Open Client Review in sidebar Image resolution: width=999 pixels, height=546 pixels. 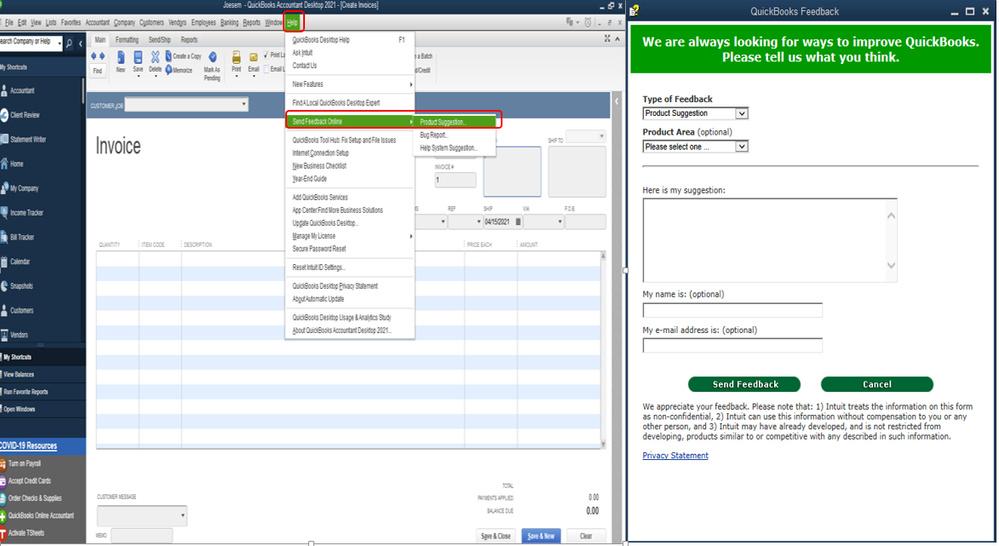click(x=20, y=115)
